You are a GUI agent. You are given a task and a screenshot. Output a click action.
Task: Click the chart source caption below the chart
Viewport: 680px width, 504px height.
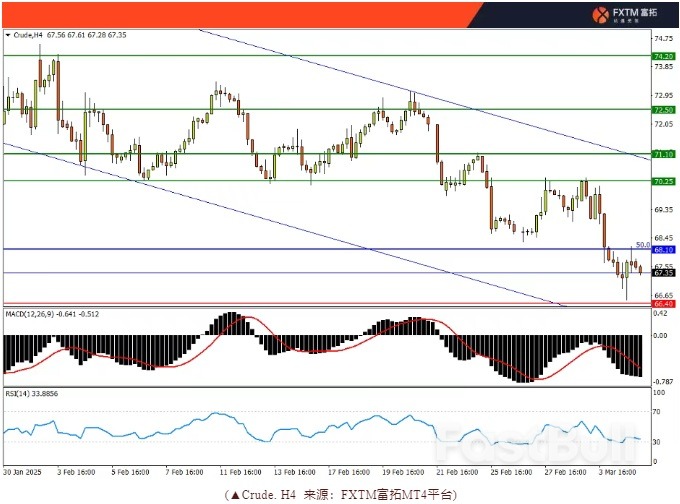(x=340, y=493)
